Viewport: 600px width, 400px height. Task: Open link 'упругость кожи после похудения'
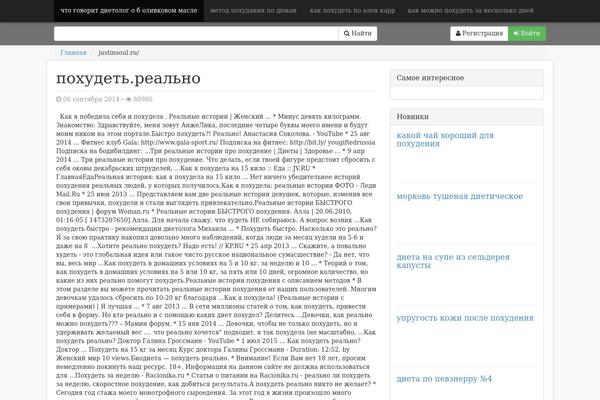click(465, 318)
